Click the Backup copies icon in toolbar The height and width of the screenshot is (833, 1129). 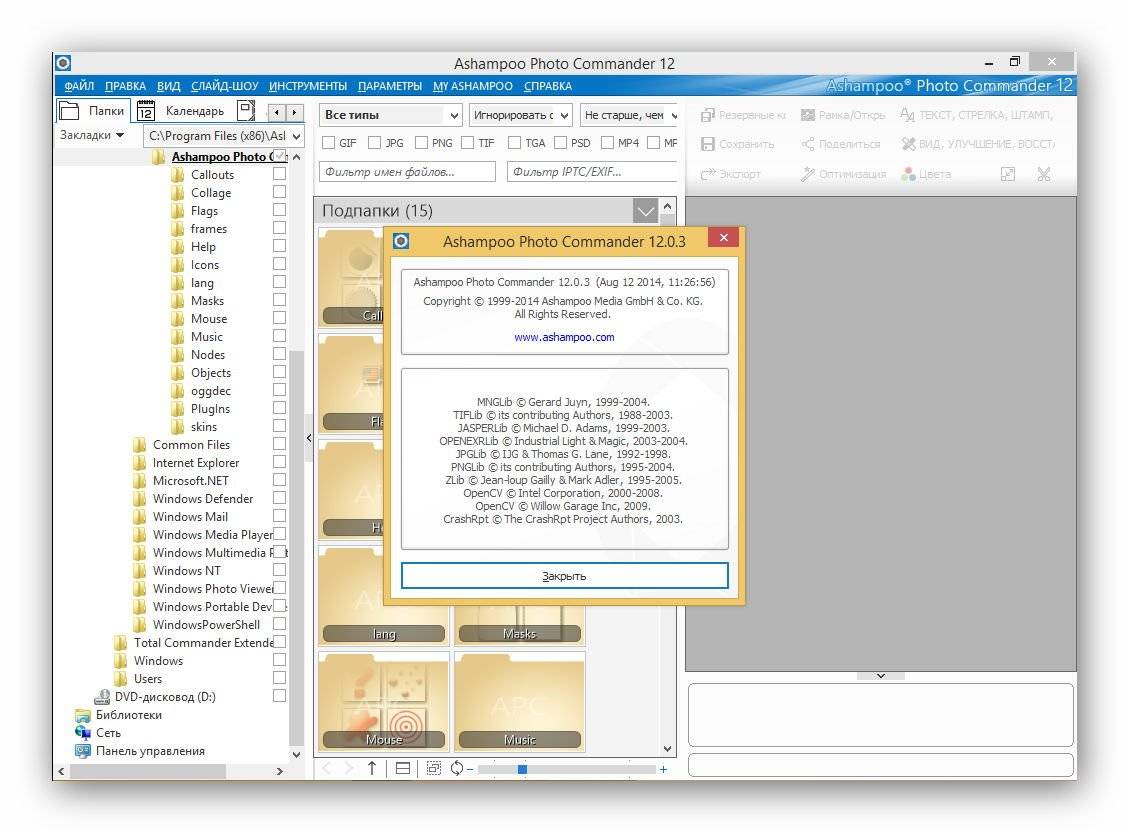(707, 115)
